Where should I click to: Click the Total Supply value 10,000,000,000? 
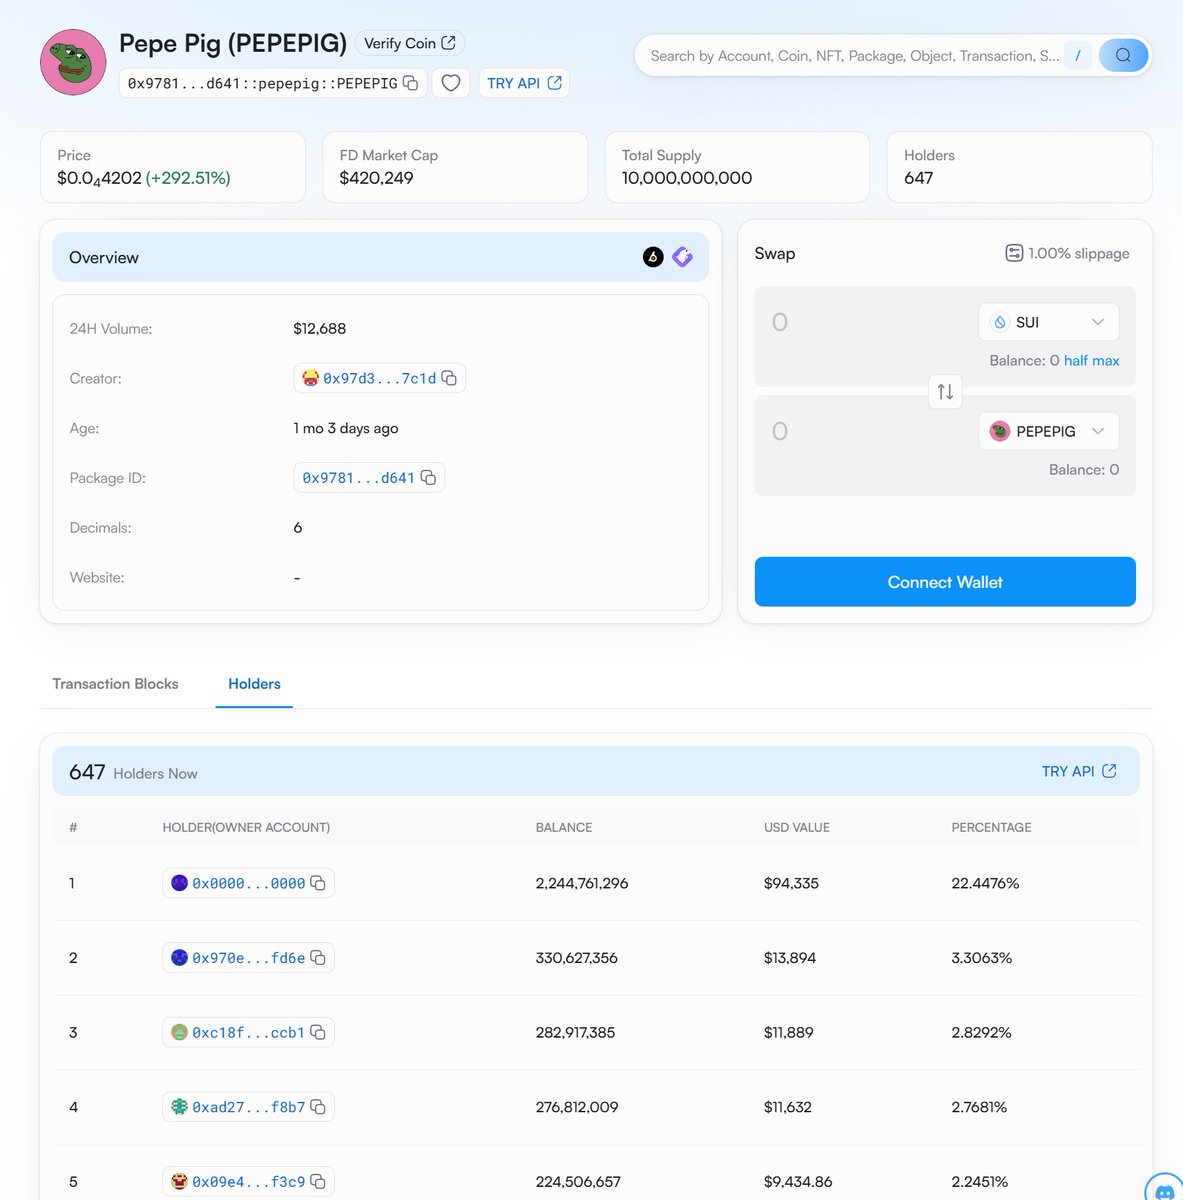point(687,178)
